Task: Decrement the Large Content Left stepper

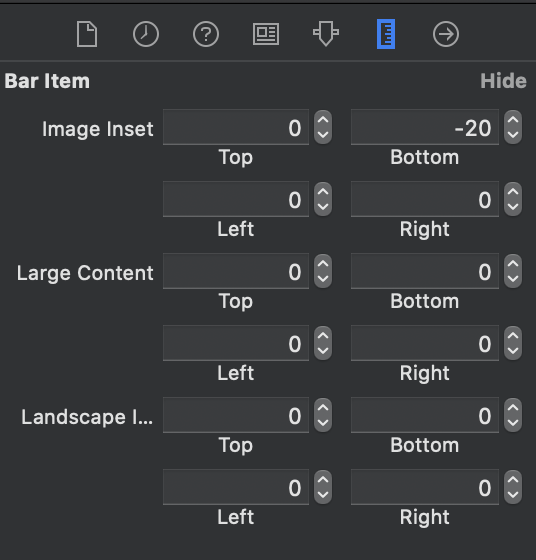Action: coord(323,351)
